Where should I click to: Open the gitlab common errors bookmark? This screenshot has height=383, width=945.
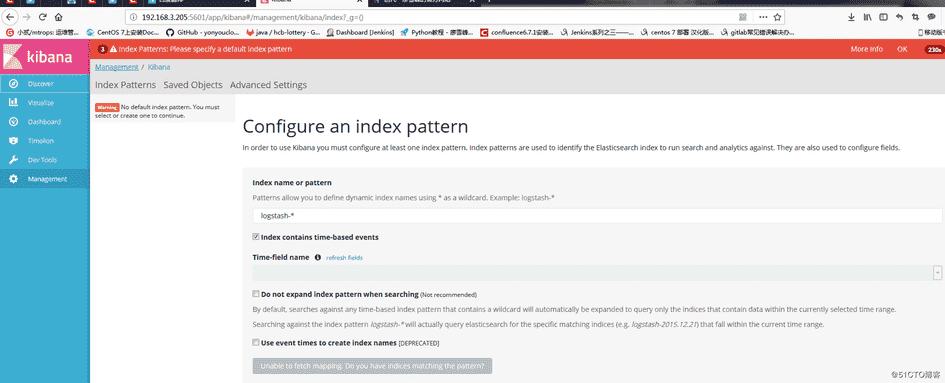coord(758,32)
